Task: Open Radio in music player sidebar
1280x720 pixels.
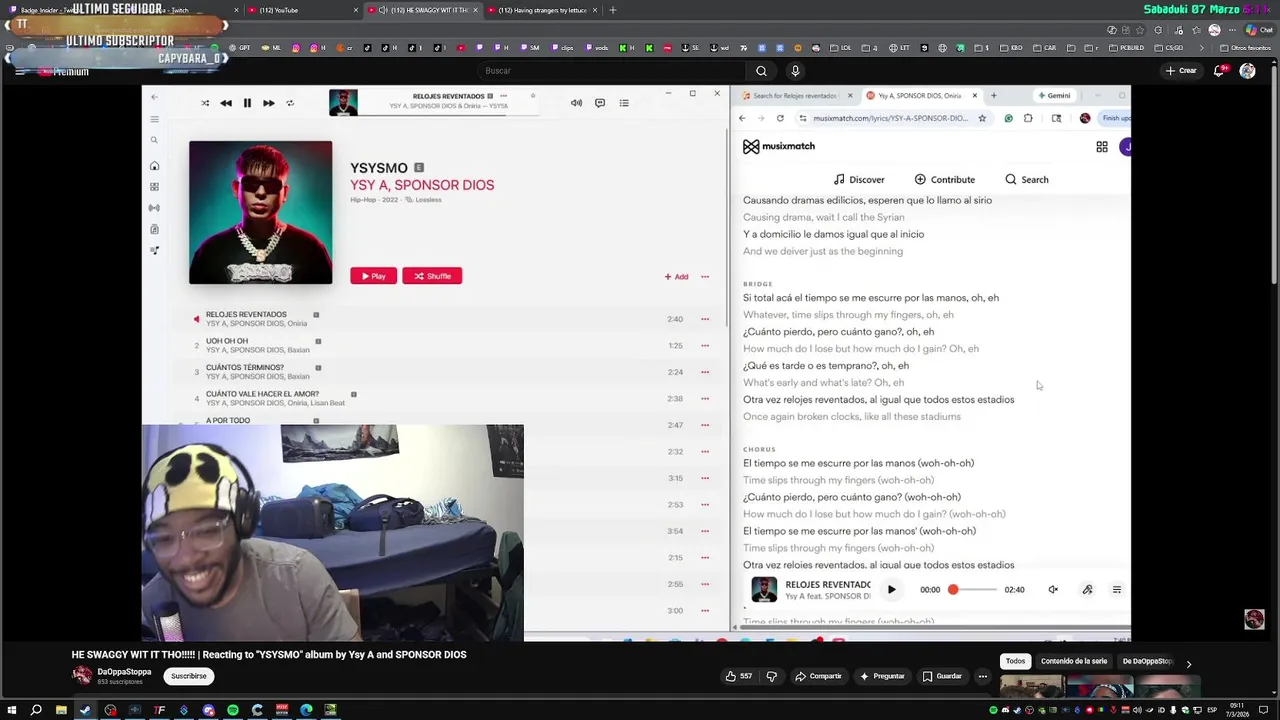Action: pos(154,208)
